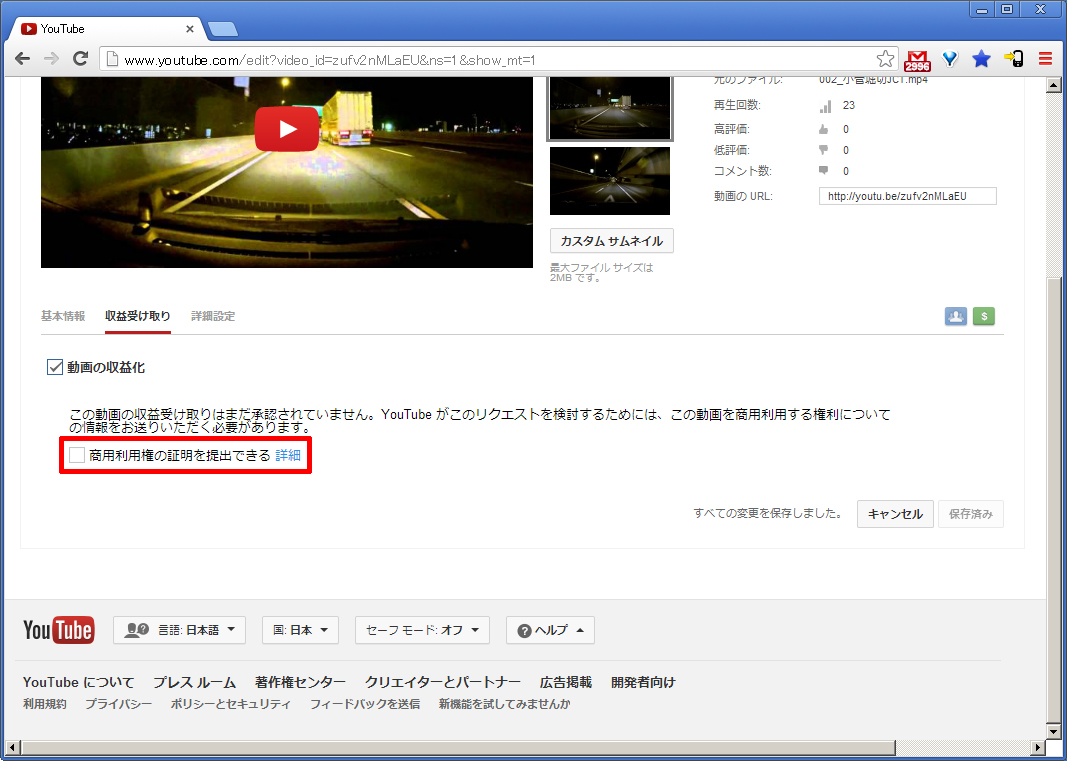Open the Chrome menu hamburger icon

point(1046,59)
